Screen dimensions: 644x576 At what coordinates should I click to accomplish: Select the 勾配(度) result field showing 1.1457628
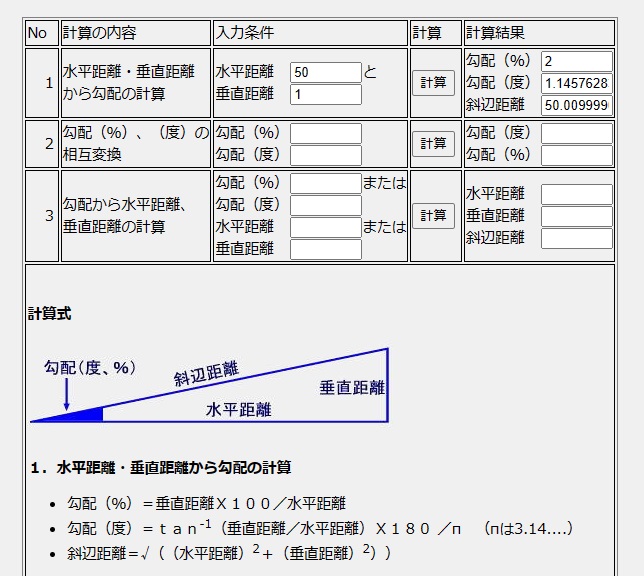coord(577,83)
